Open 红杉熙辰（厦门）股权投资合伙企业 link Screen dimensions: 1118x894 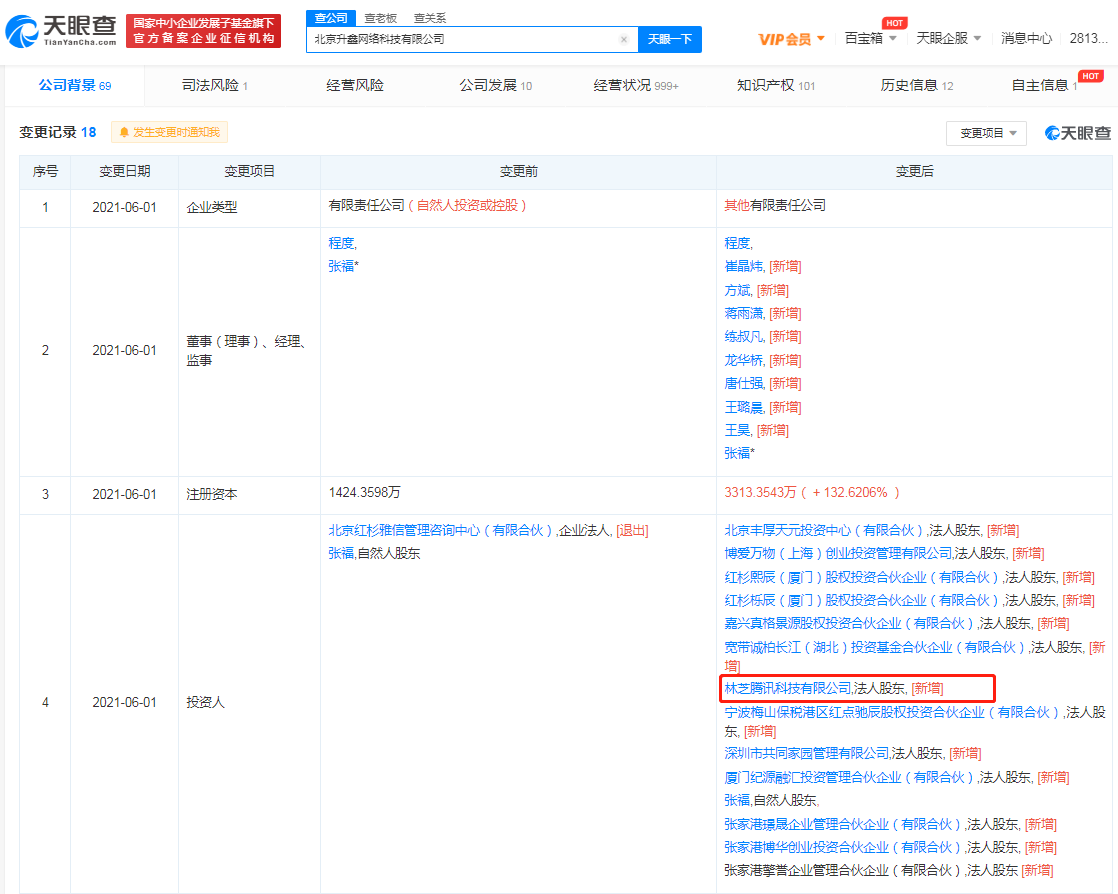861,577
